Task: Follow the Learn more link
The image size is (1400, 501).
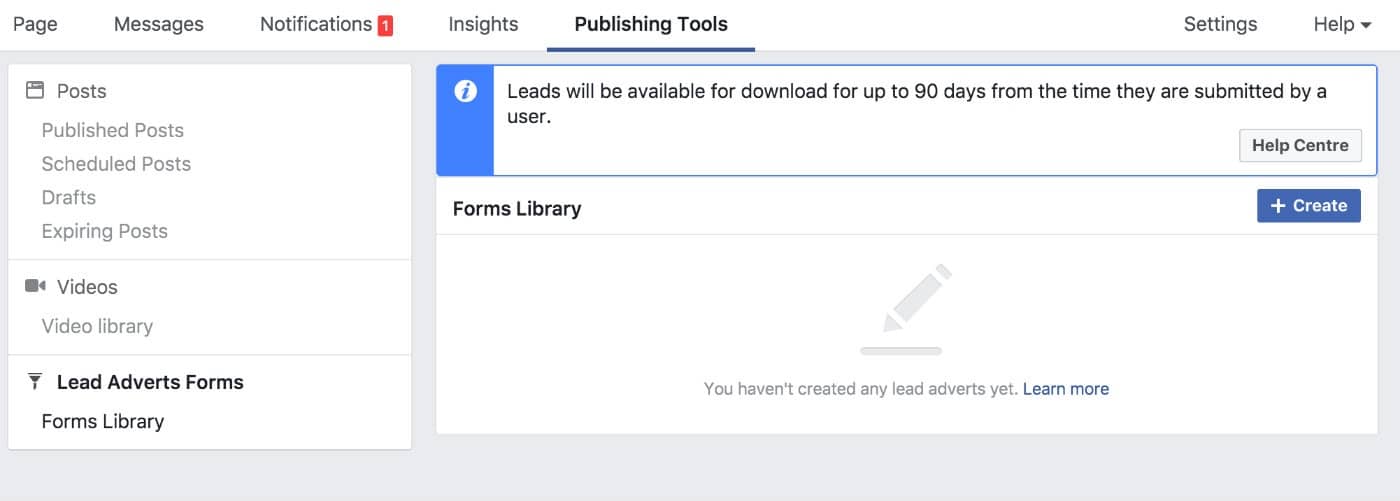Action: tap(1065, 389)
